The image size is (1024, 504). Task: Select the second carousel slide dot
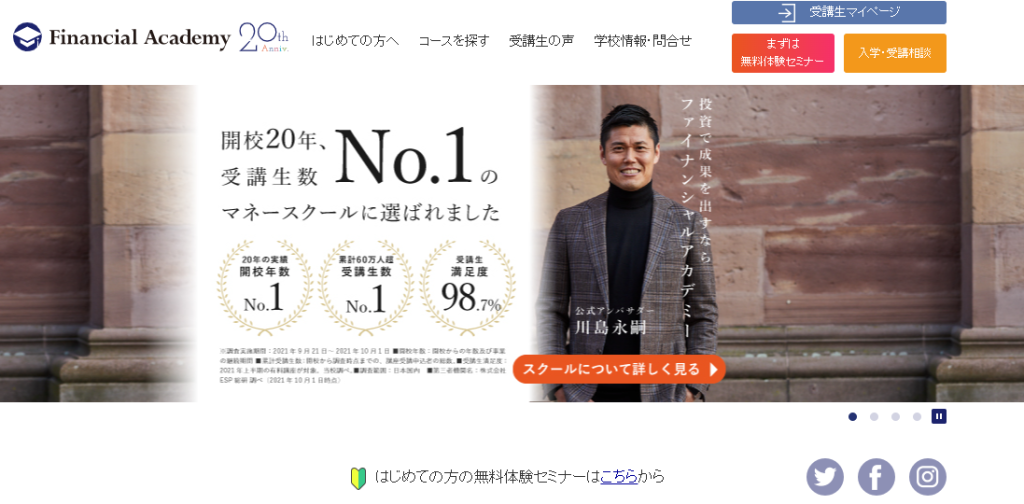pyautogui.click(x=874, y=417)
